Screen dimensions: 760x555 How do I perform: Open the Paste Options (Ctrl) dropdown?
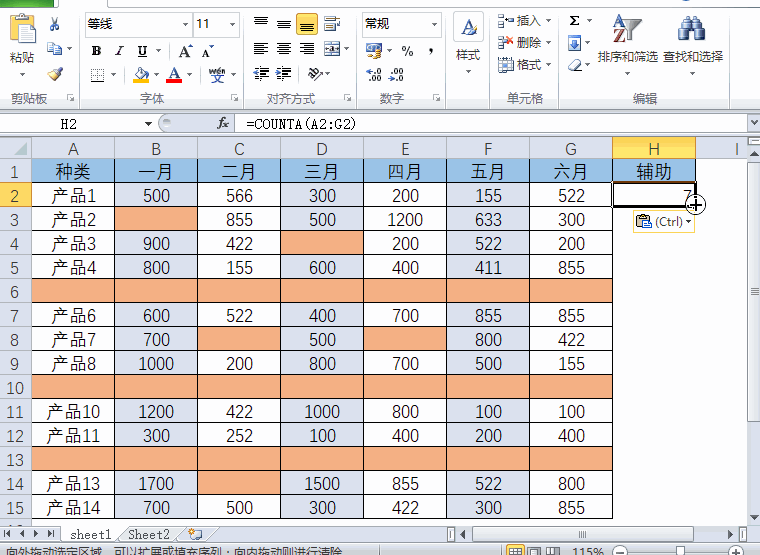tap(664, 222)
